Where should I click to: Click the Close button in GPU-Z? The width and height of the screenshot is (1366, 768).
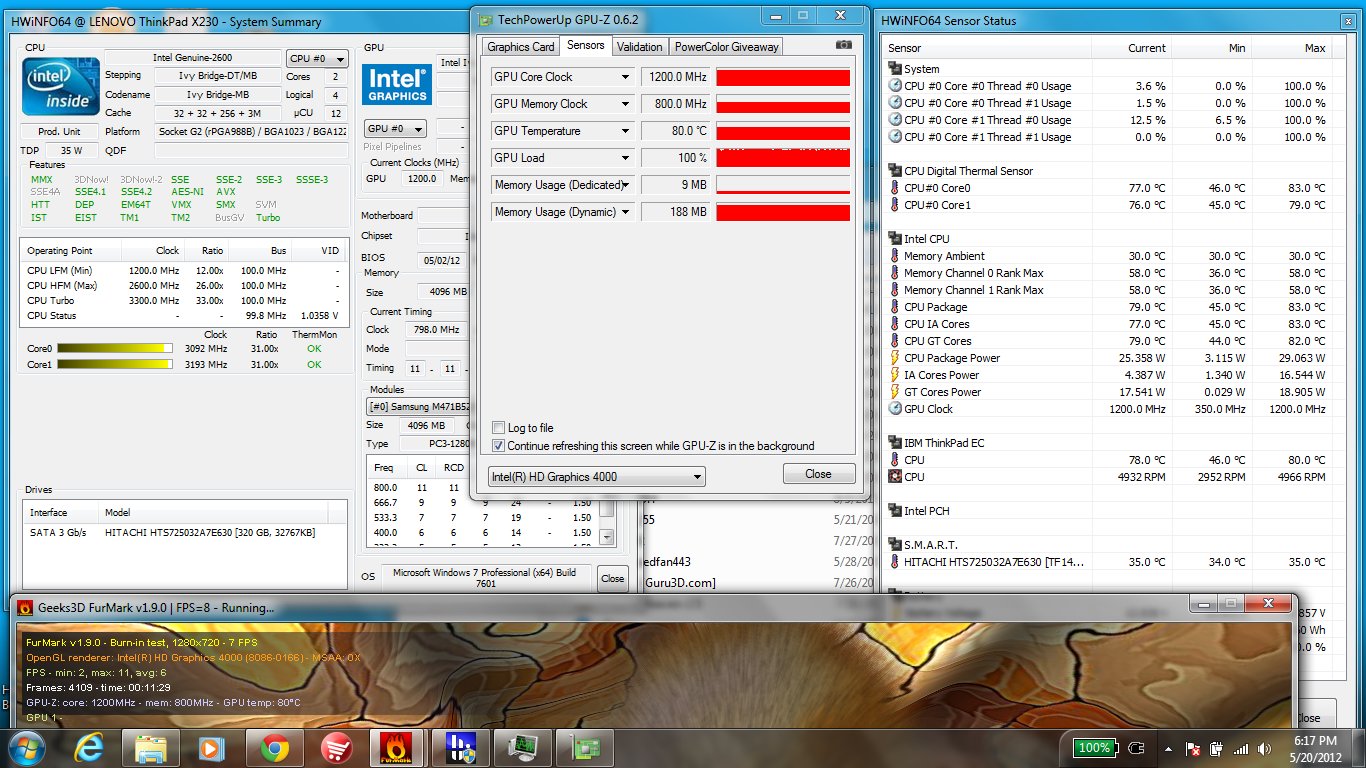pyautogui.click(x=818, y=474)
